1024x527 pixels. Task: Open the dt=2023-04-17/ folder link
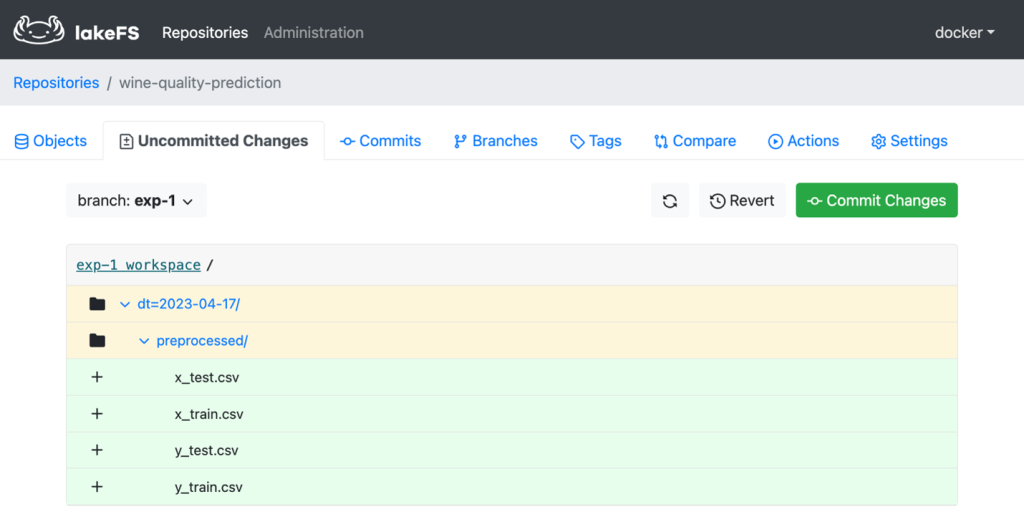point(189,304)
